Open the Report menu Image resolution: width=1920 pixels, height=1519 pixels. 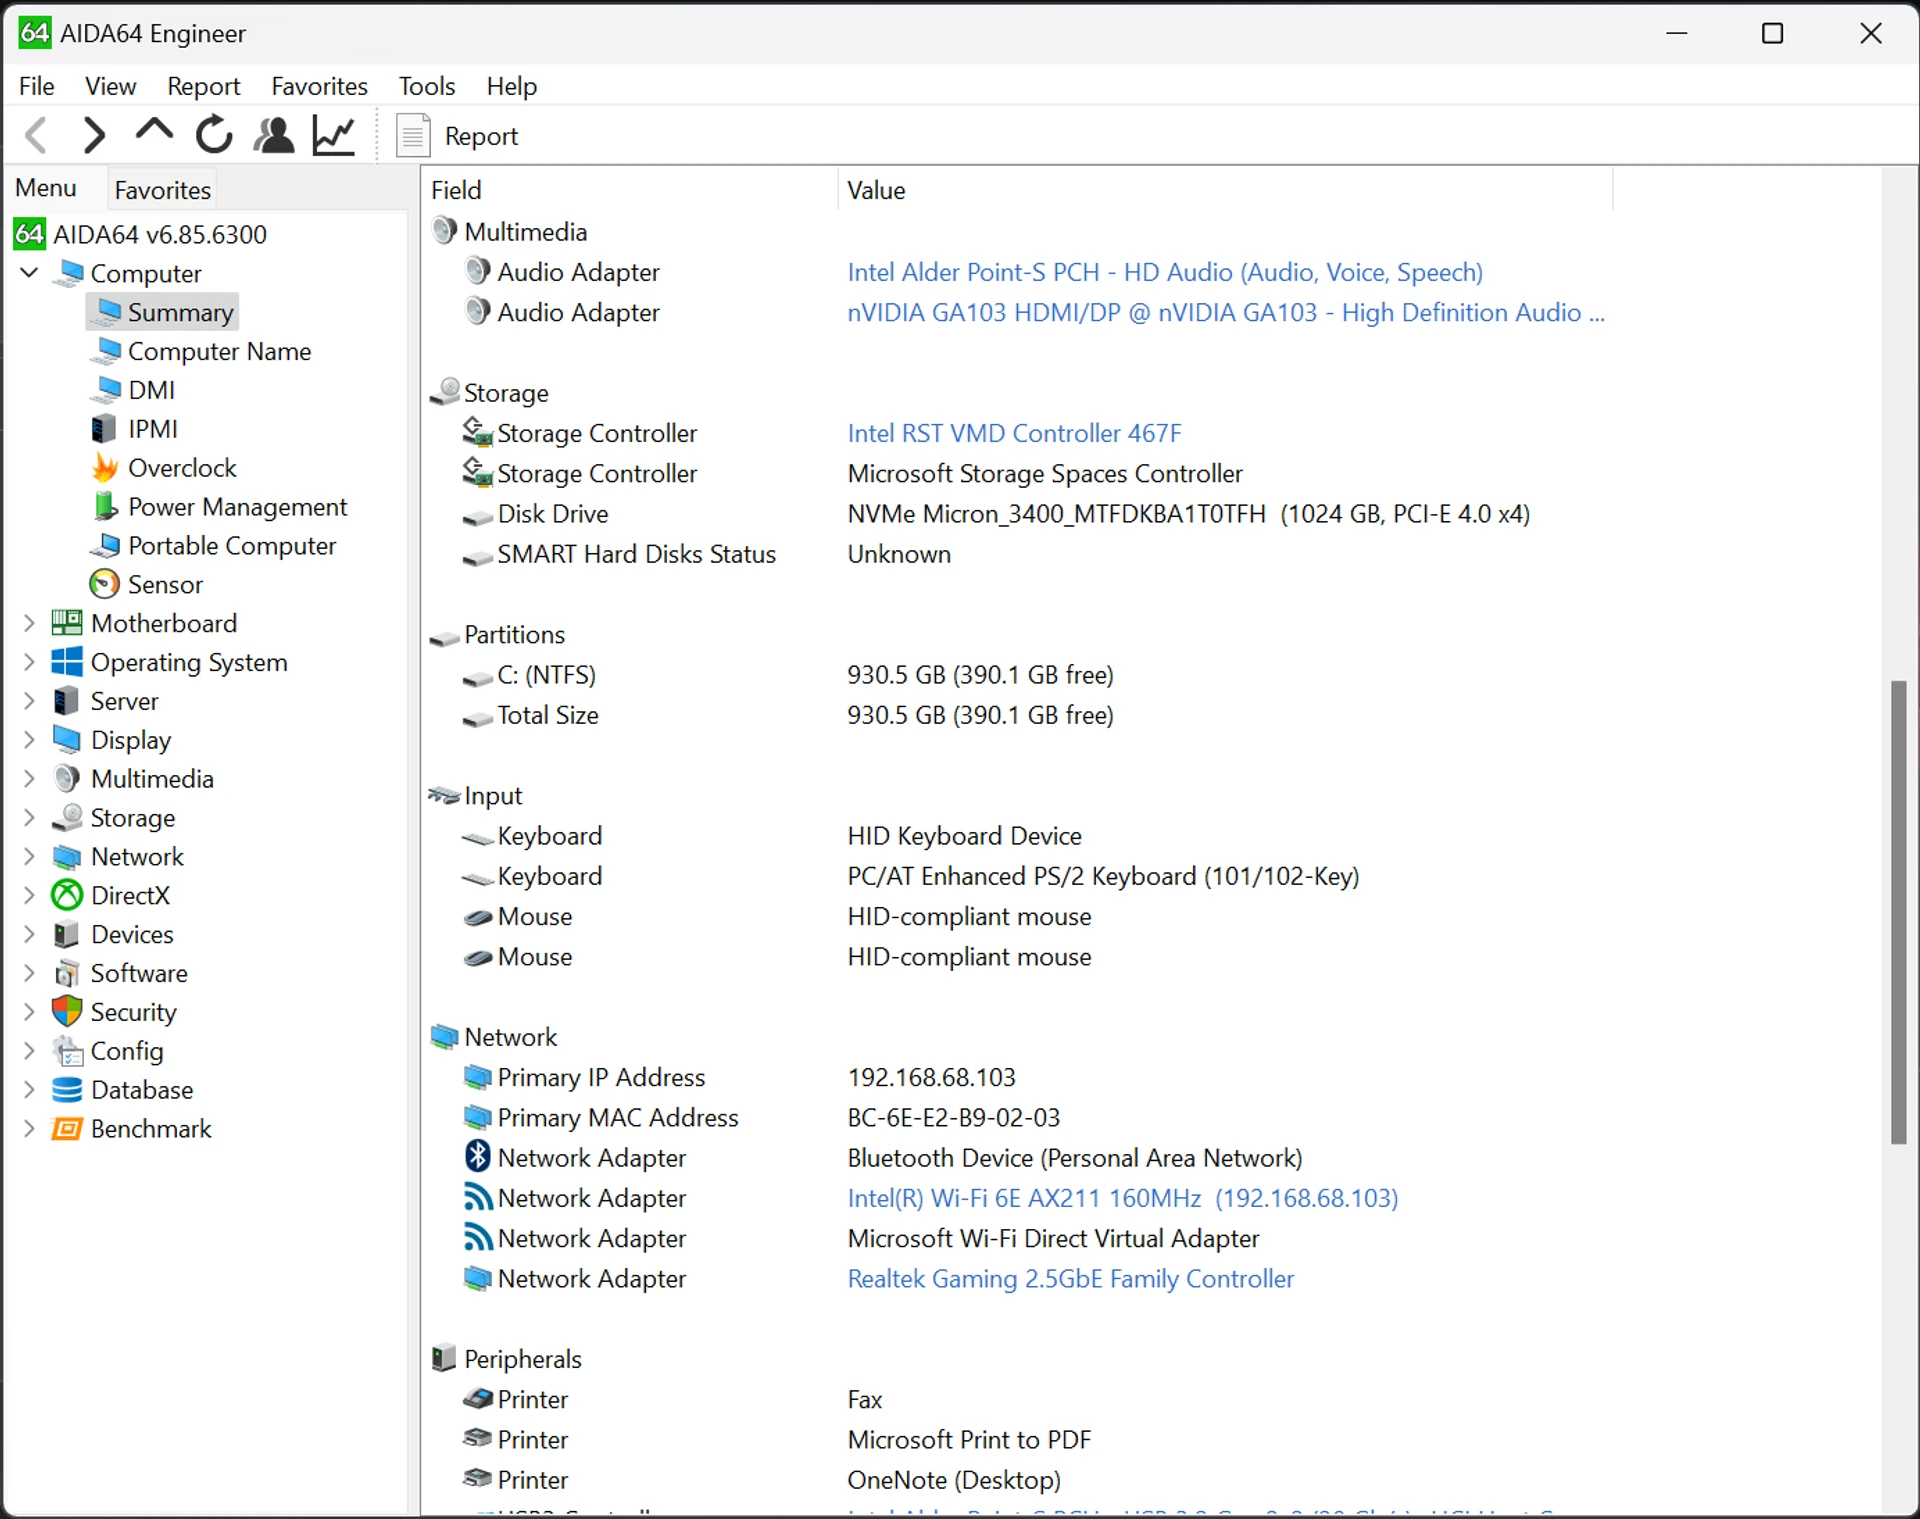click(204, 86)
